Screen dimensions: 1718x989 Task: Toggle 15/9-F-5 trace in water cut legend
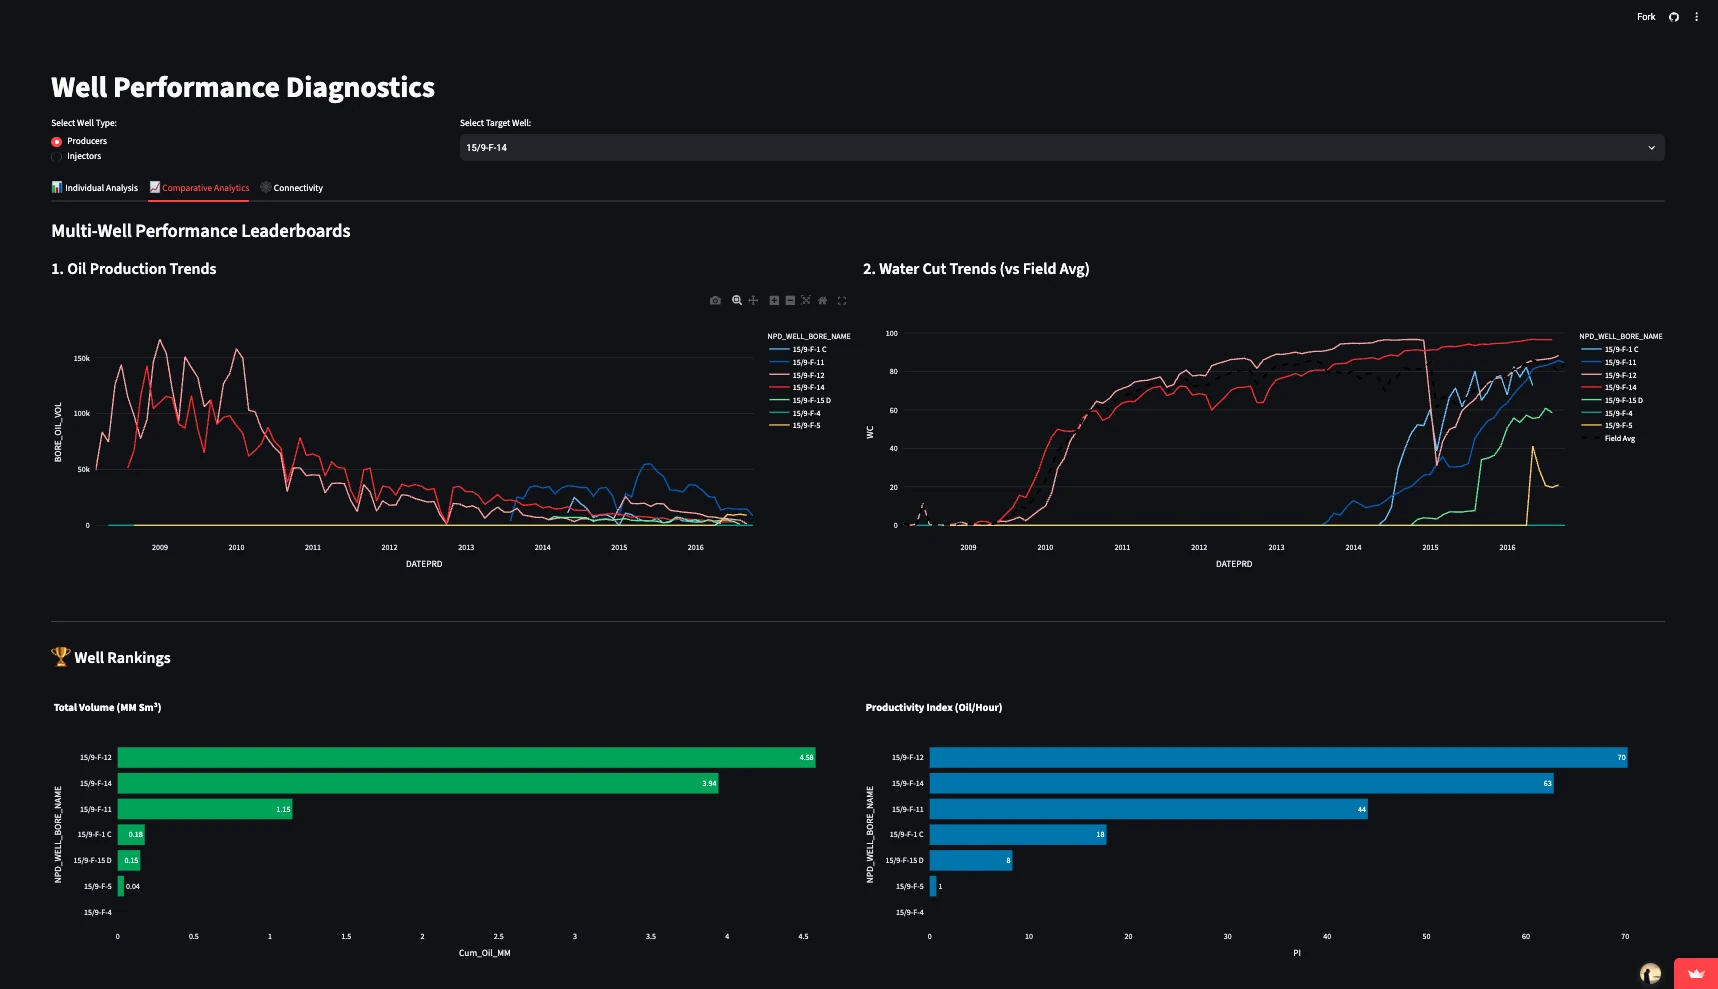click(x=1608, y=425)
